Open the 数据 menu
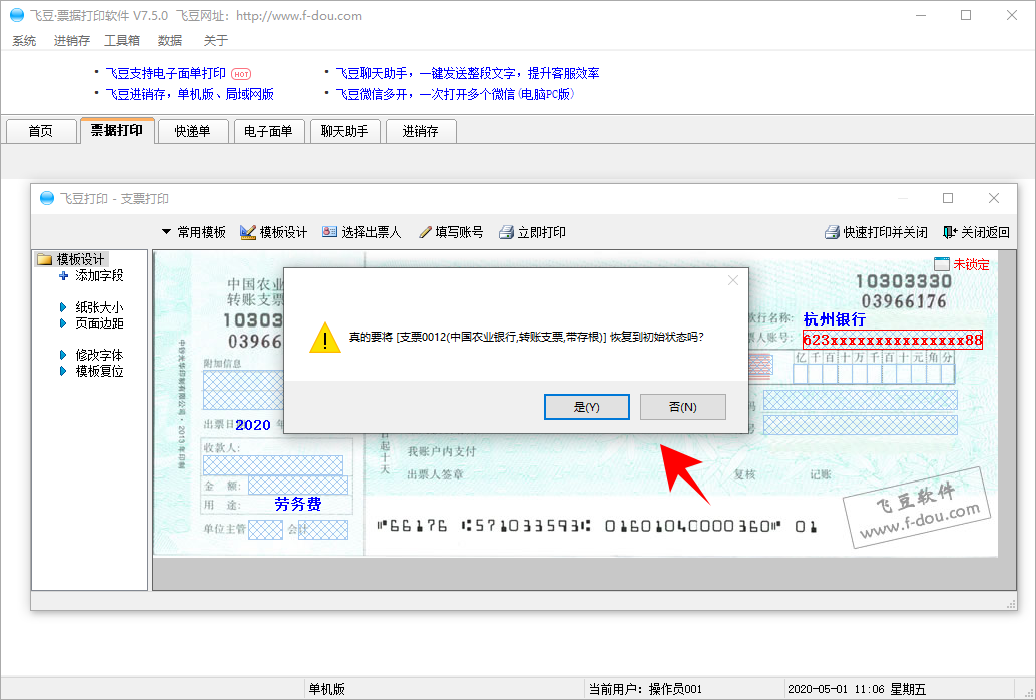Screen dimensions: 1036x700 [170, 40]
